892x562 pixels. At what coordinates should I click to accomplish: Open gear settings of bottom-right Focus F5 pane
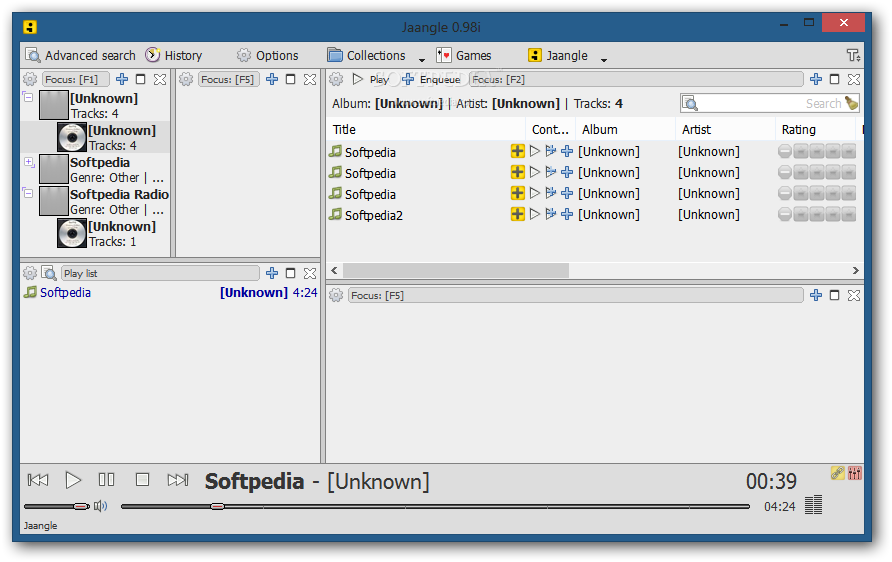tap(336, 295)
